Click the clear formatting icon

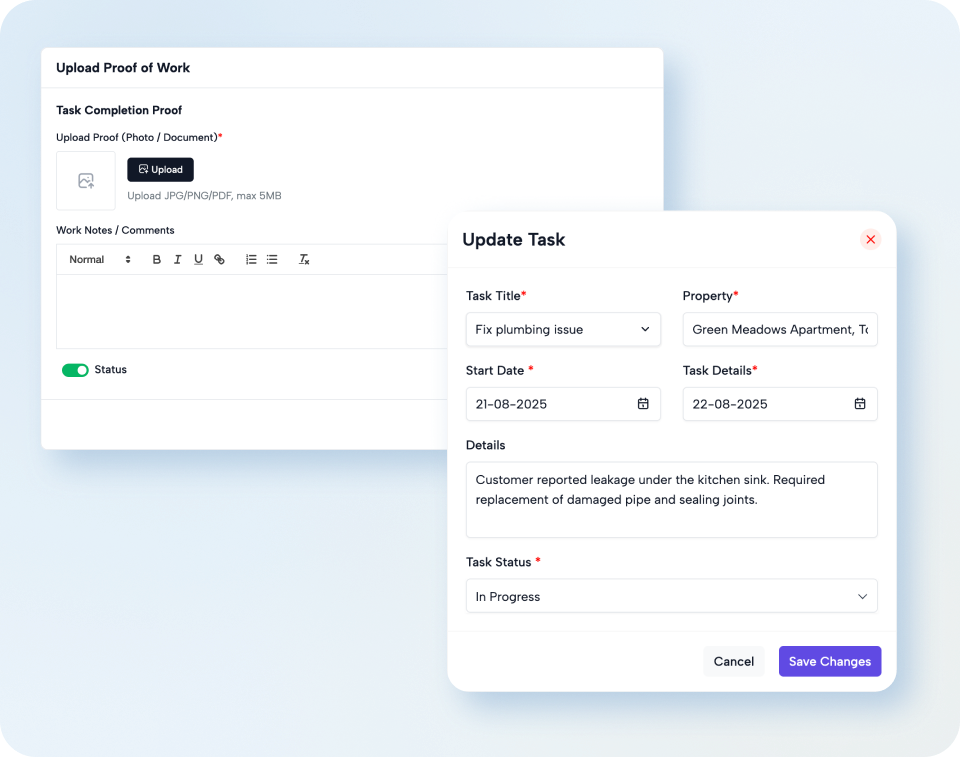point(304,260)
